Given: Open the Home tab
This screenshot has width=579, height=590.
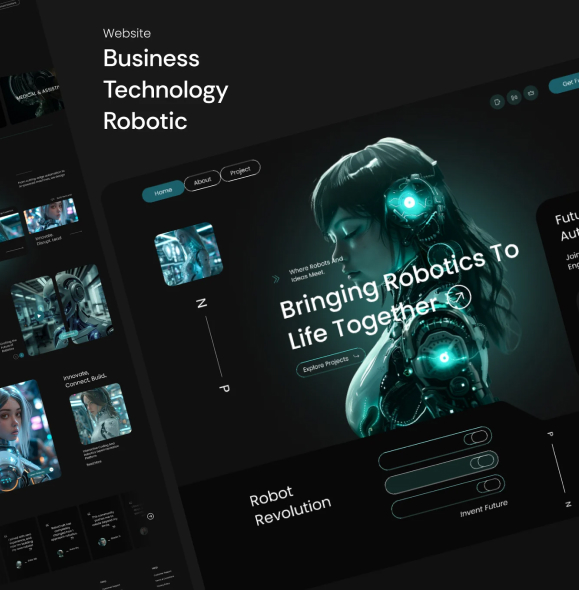Looking at the screenshot, I should (163, 192).
